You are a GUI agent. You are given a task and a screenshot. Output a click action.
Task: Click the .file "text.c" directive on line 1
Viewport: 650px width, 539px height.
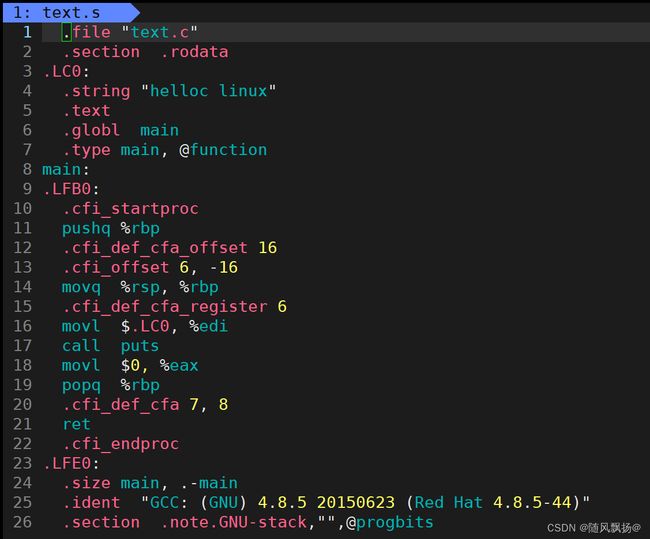pos(130,32)
